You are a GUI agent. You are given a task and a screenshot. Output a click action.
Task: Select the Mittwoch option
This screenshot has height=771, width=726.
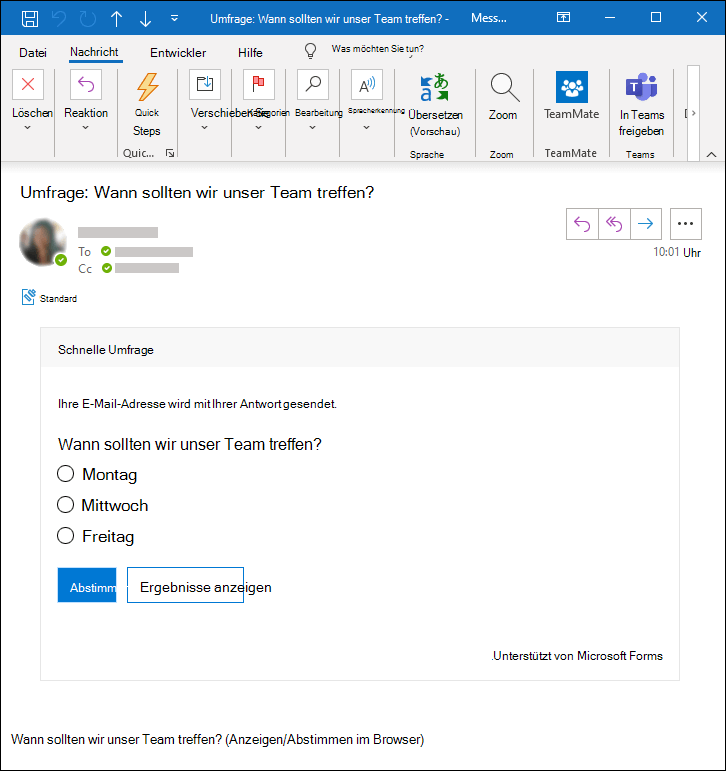coord(65,505)
